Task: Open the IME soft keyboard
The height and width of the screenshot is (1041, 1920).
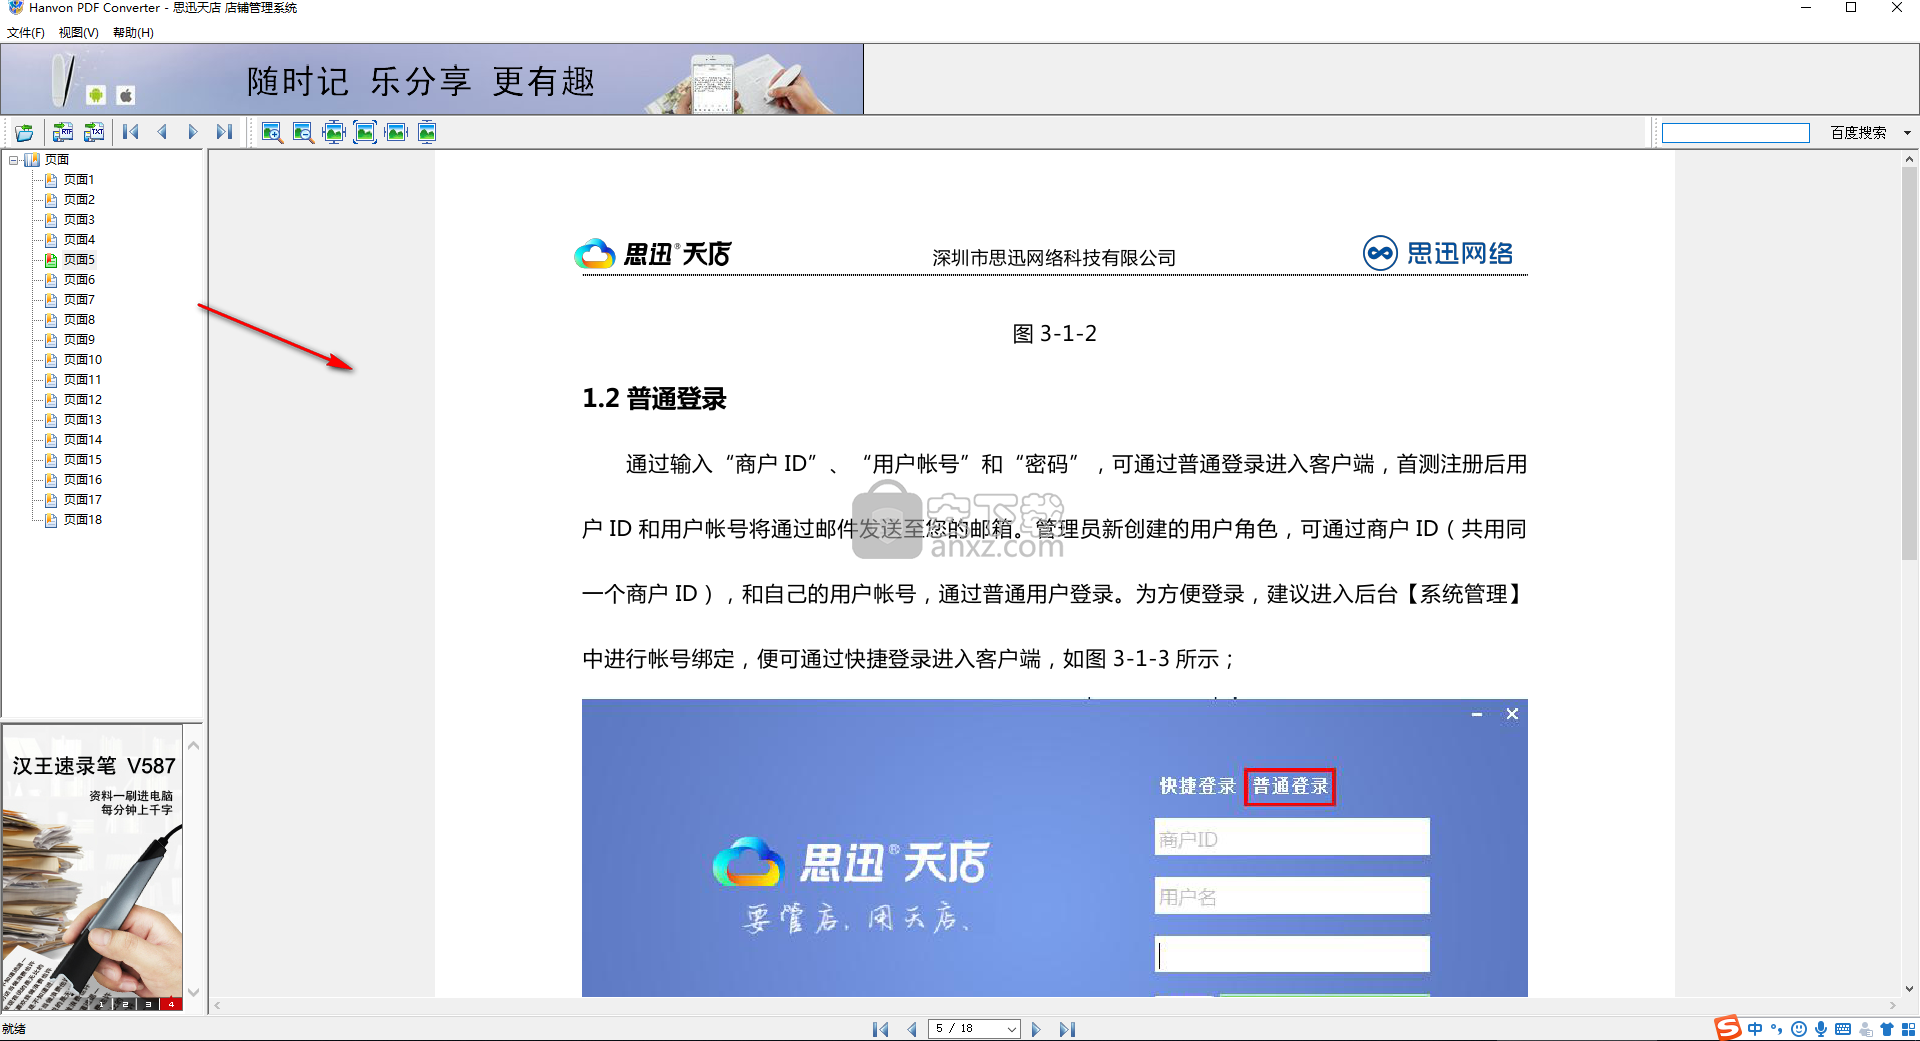Action: pyautogui.click(x=1843, y=1029)
